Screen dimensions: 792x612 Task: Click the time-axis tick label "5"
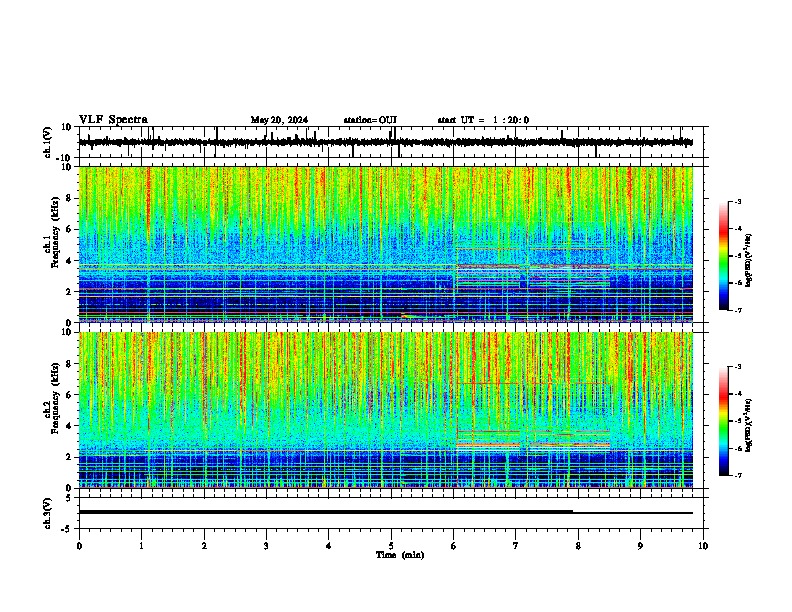pos(391,545)
